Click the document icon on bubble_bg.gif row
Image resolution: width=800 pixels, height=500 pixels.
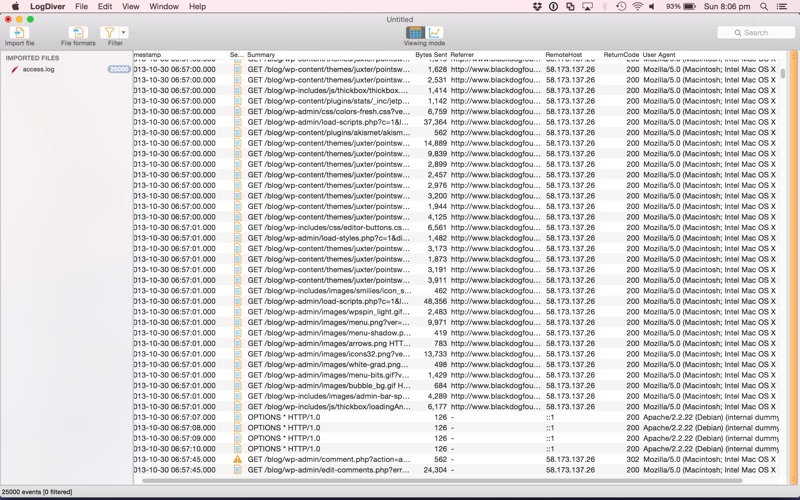pyautogui.click(x=237, y=386)
